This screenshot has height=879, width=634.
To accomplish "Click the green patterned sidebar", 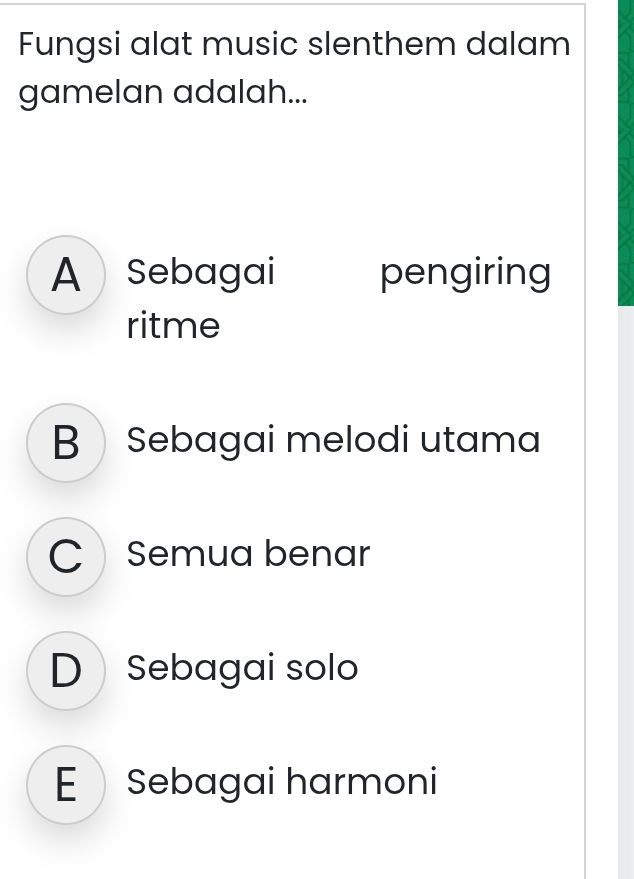I will click(x=624, y=150).
